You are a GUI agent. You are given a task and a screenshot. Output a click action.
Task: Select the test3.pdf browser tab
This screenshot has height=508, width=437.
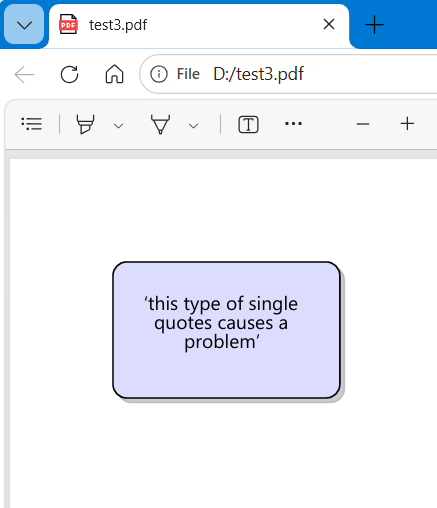pos(199,25)
